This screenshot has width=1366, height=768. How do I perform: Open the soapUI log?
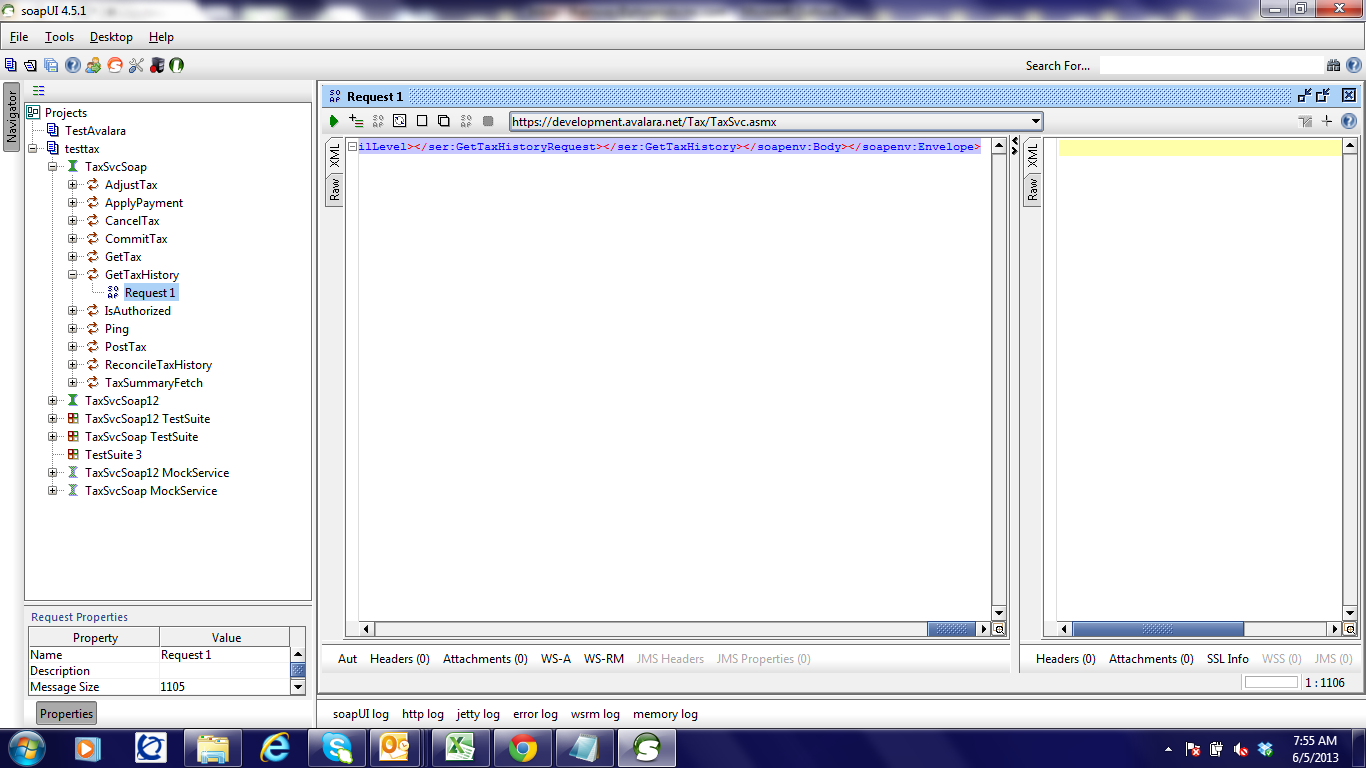click(361, 714)
